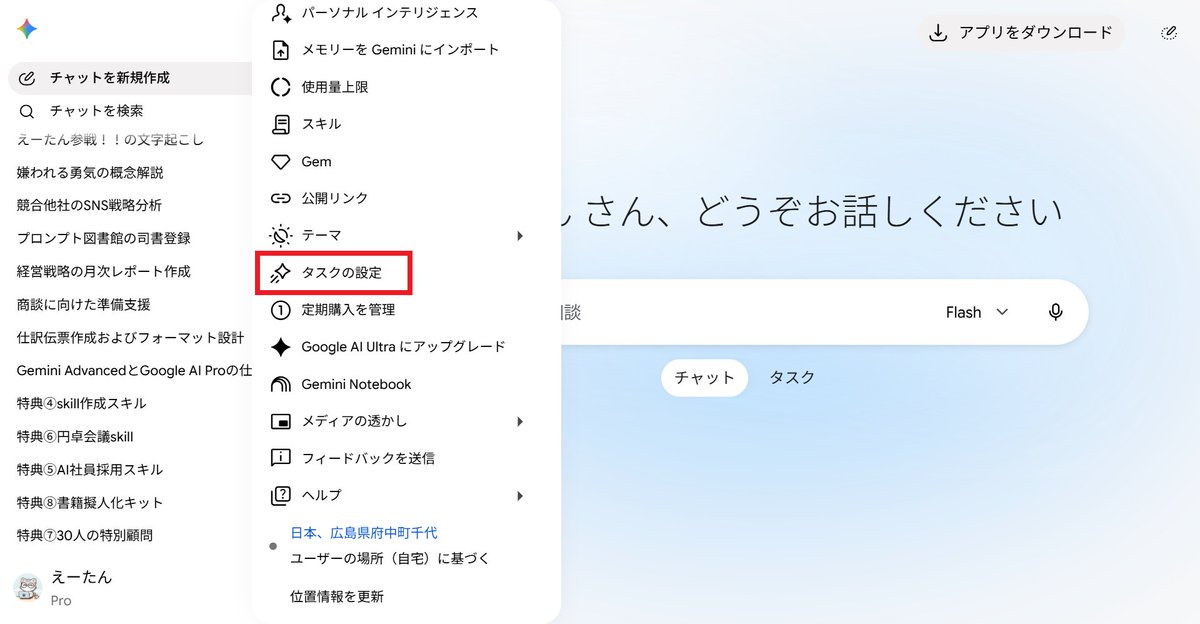This screenshot has width=1200, height=624.
Task: Click the スキル scroll icon
Action: tap(281, 124)
